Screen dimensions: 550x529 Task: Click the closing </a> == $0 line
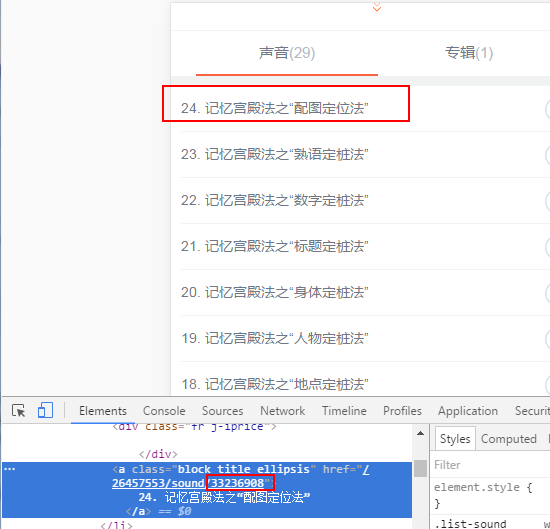(158, 511)
